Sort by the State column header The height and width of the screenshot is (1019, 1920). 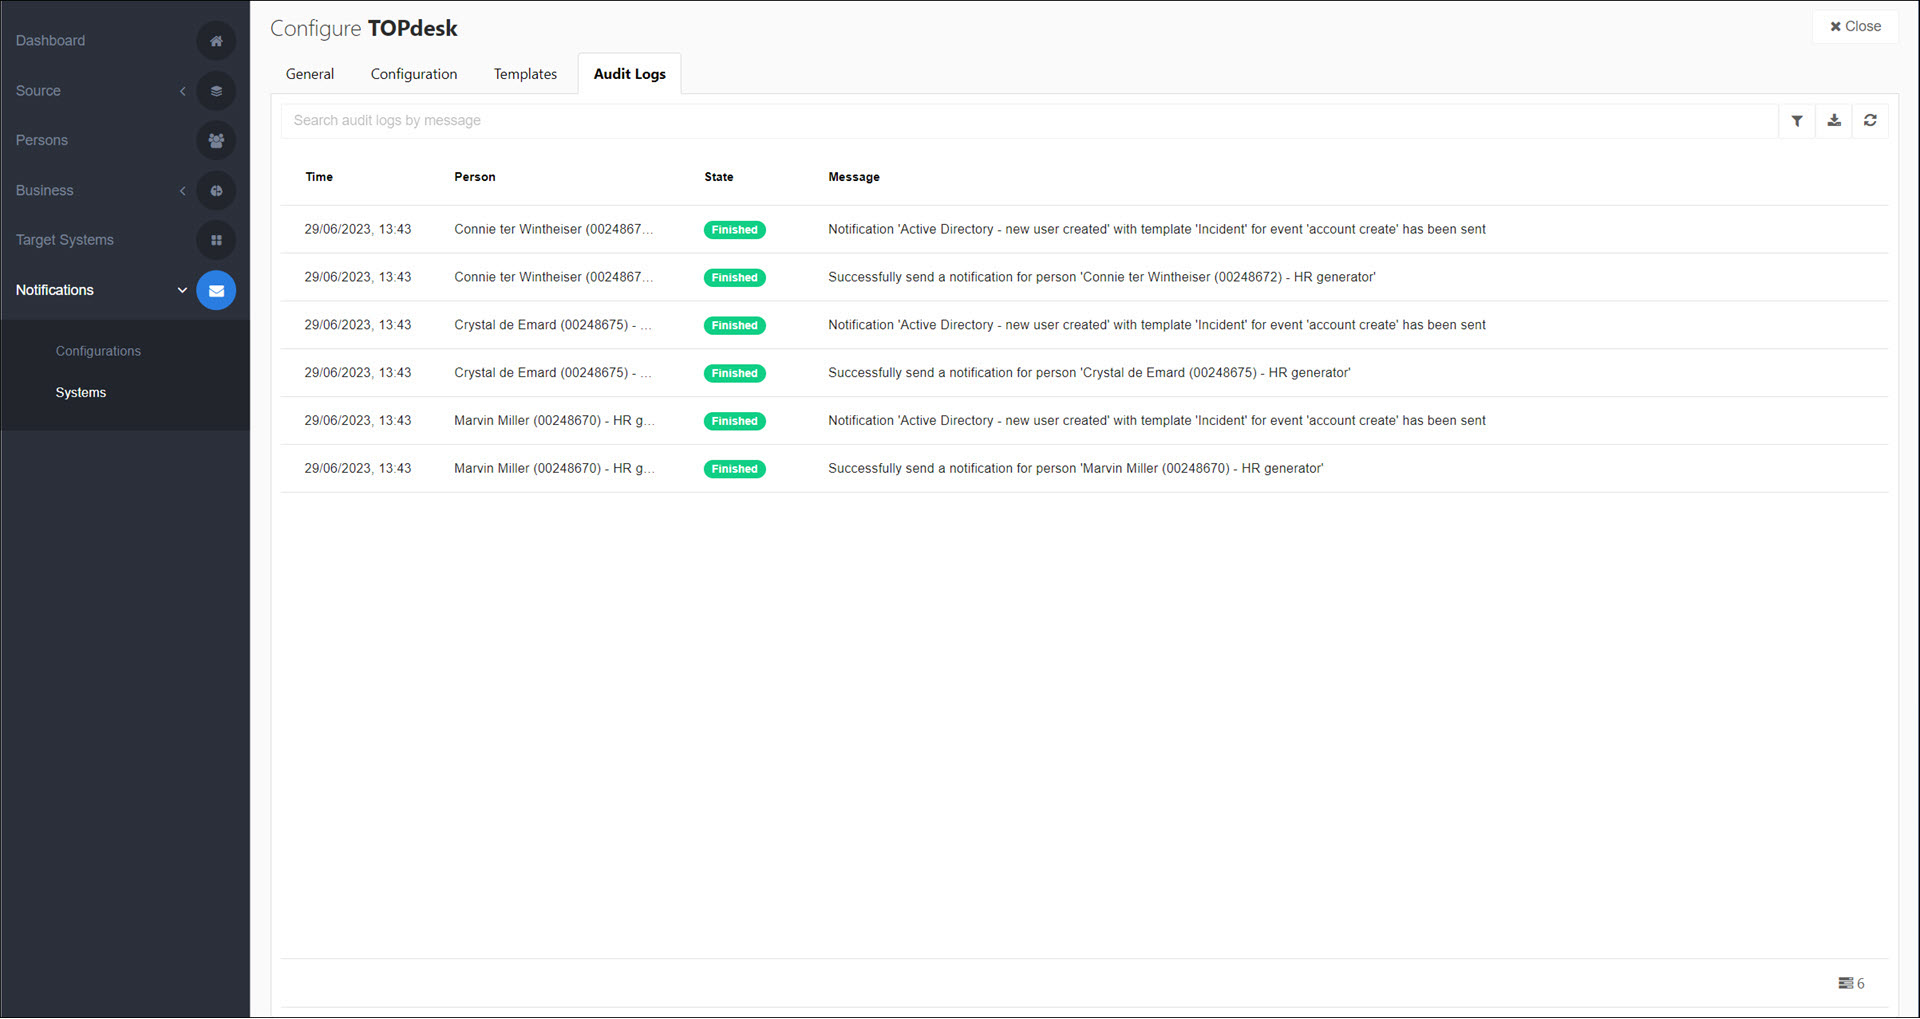coord(719,177)
